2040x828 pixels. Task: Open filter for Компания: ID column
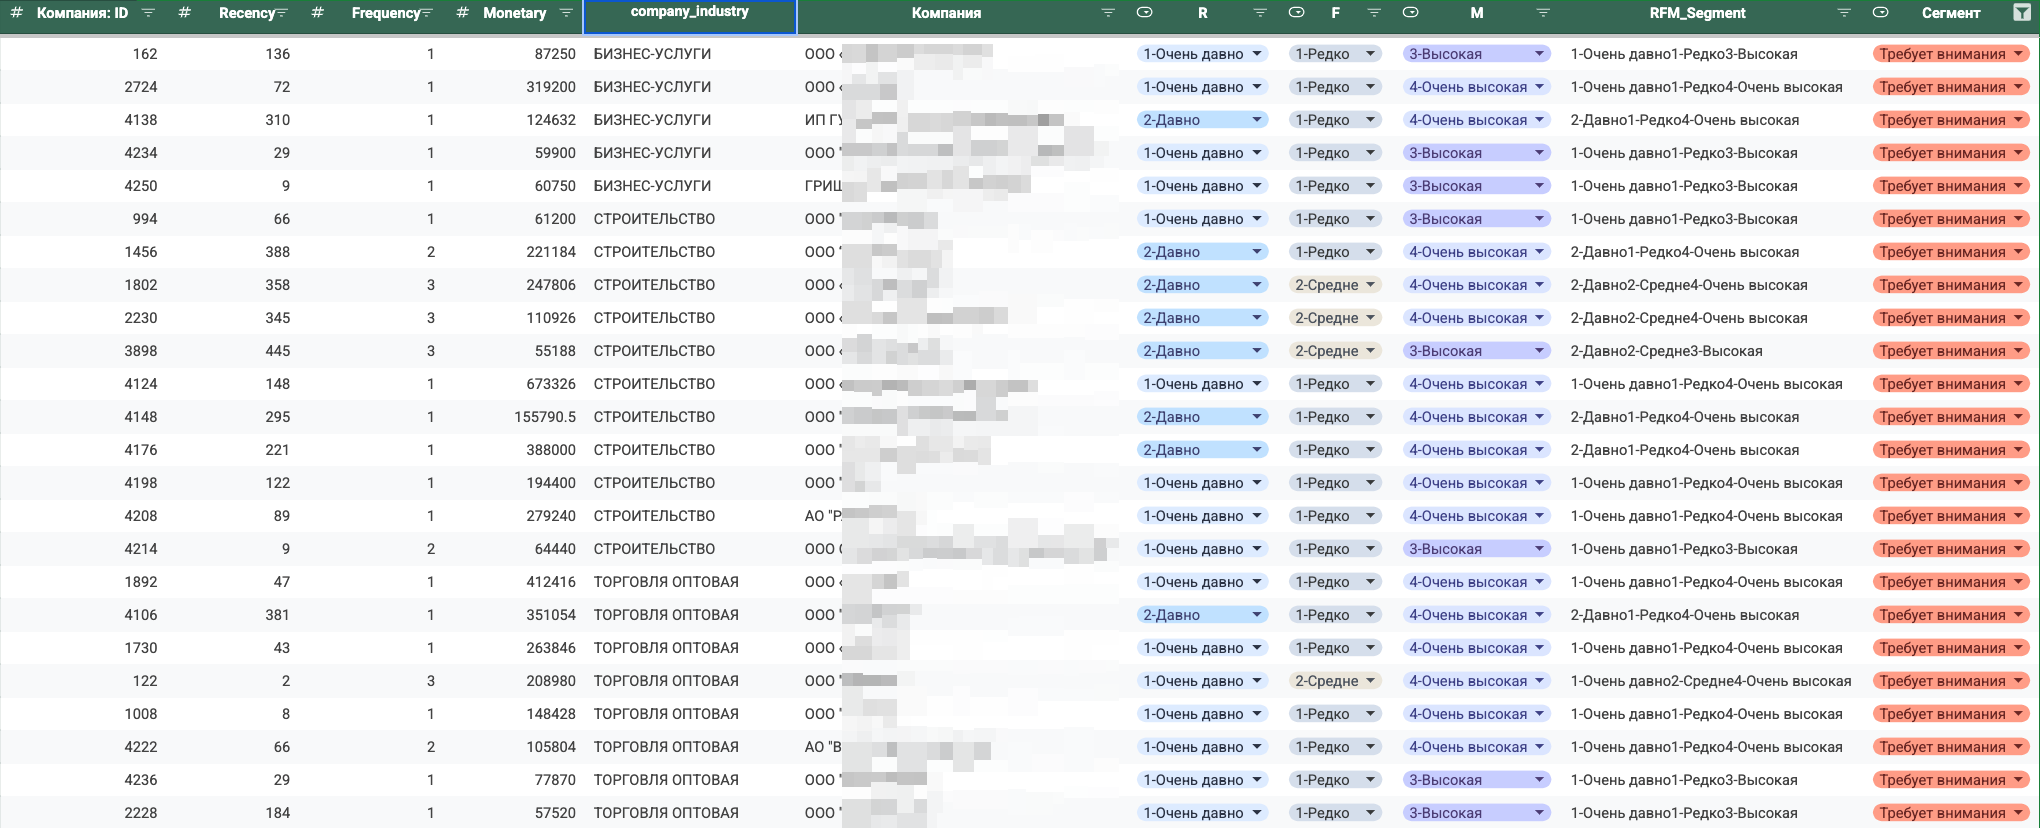point(148,13)
